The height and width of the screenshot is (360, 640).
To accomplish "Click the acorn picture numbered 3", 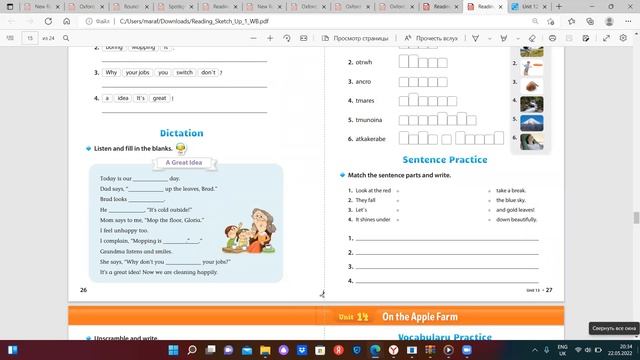I will (531, 86).
